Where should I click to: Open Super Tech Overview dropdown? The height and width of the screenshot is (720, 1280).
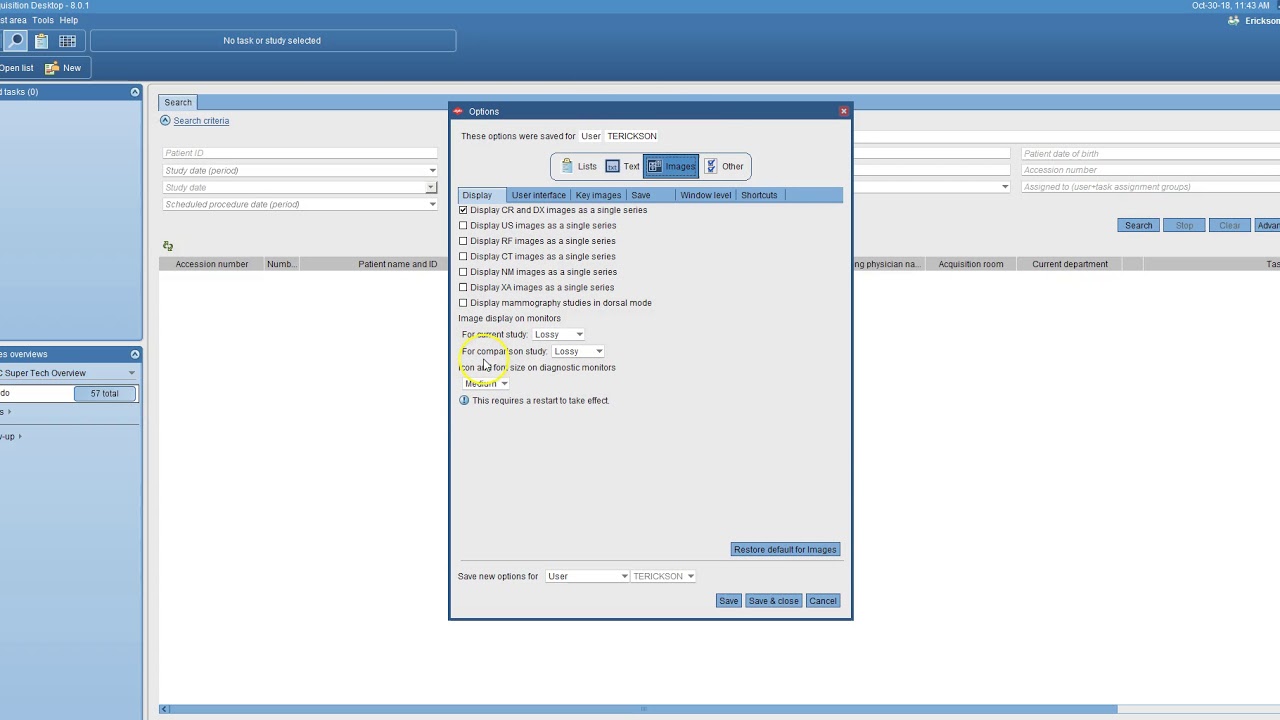[x=131, y=373]
